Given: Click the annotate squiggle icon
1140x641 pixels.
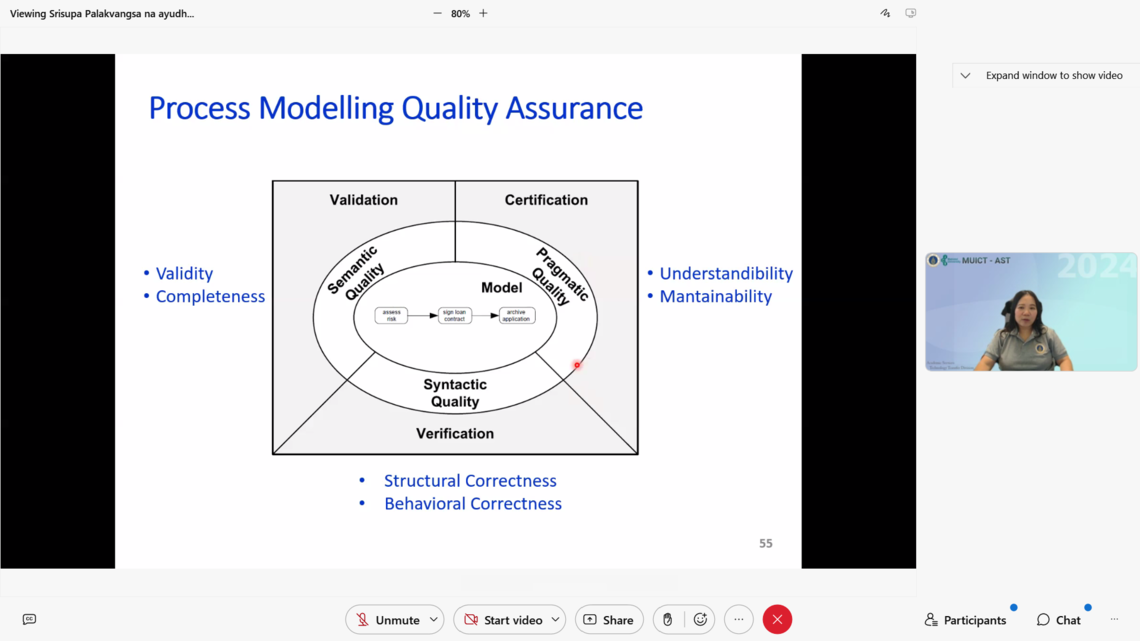Looking at the screenshot, I should (885, 14).
